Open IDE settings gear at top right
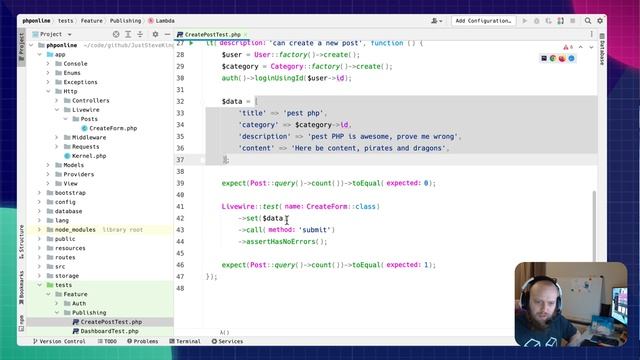 (600, 21)
